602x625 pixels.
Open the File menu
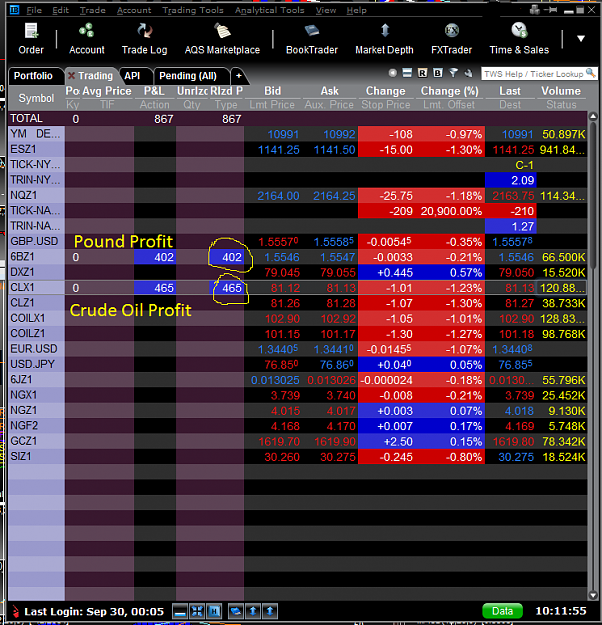34,10
